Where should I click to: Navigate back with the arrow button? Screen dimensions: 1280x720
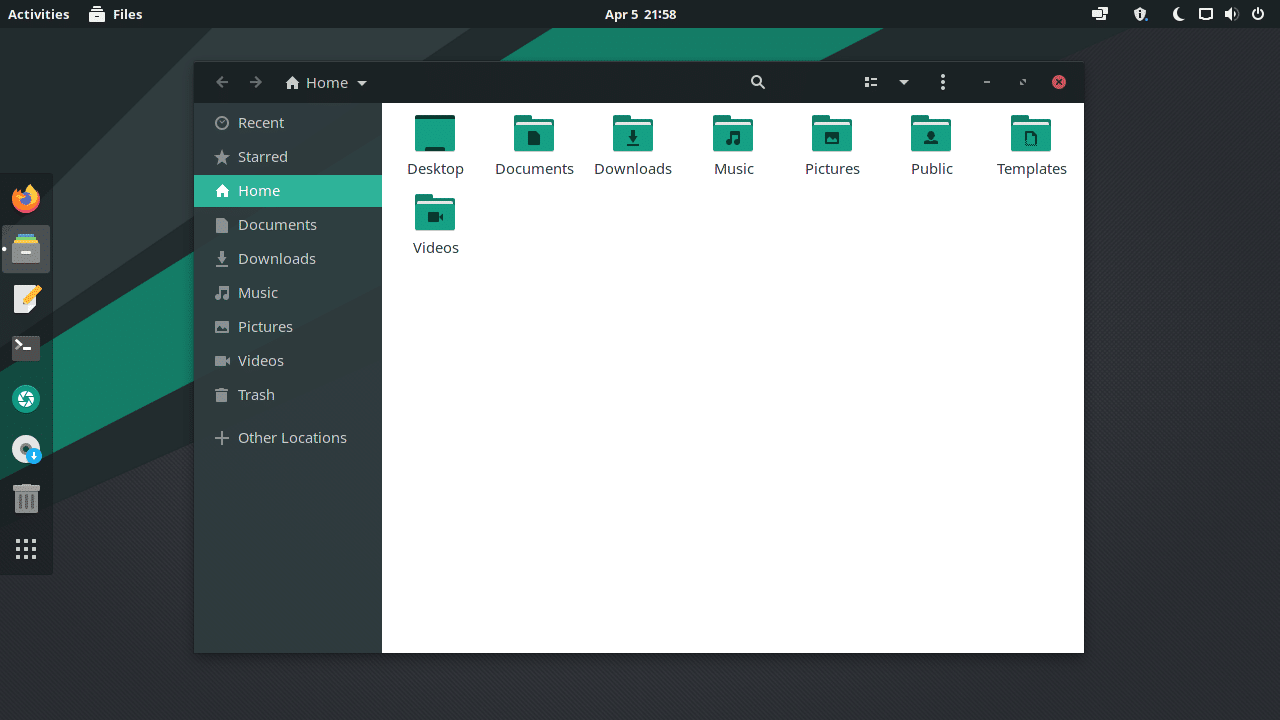click(x=222, y=82)
